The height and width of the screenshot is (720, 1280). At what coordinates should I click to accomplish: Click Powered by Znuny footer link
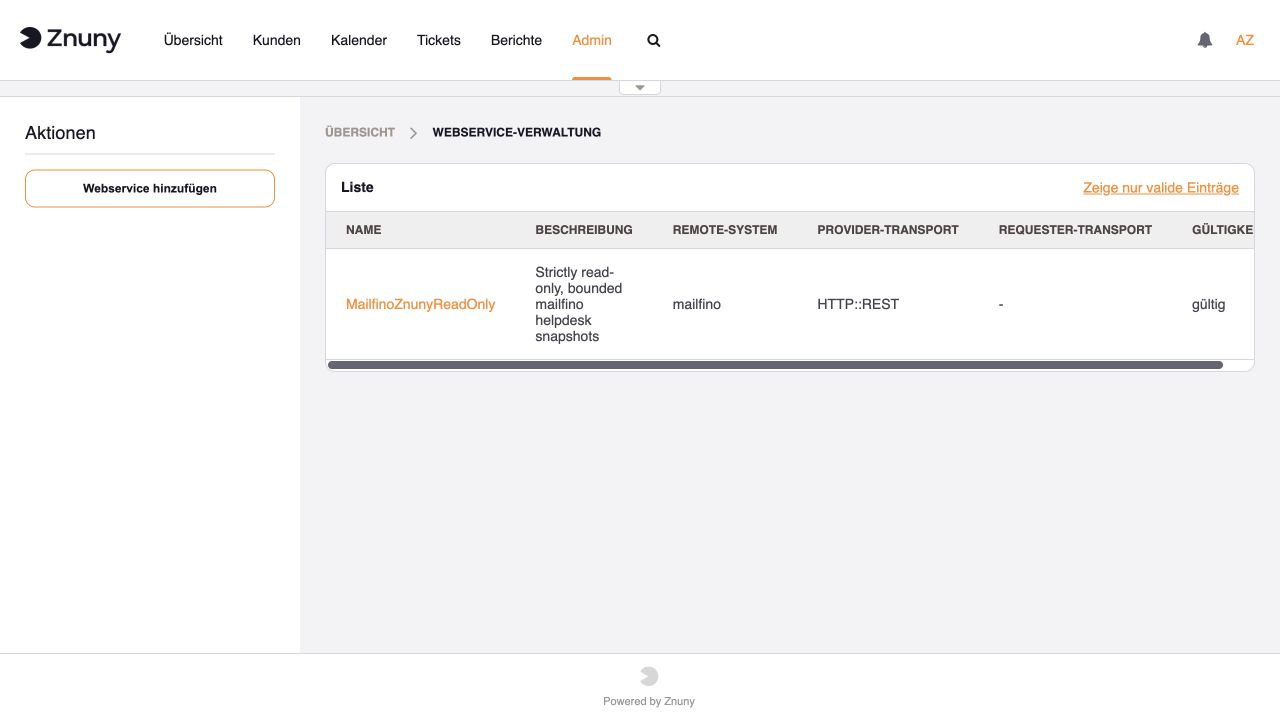click(649, 701)
